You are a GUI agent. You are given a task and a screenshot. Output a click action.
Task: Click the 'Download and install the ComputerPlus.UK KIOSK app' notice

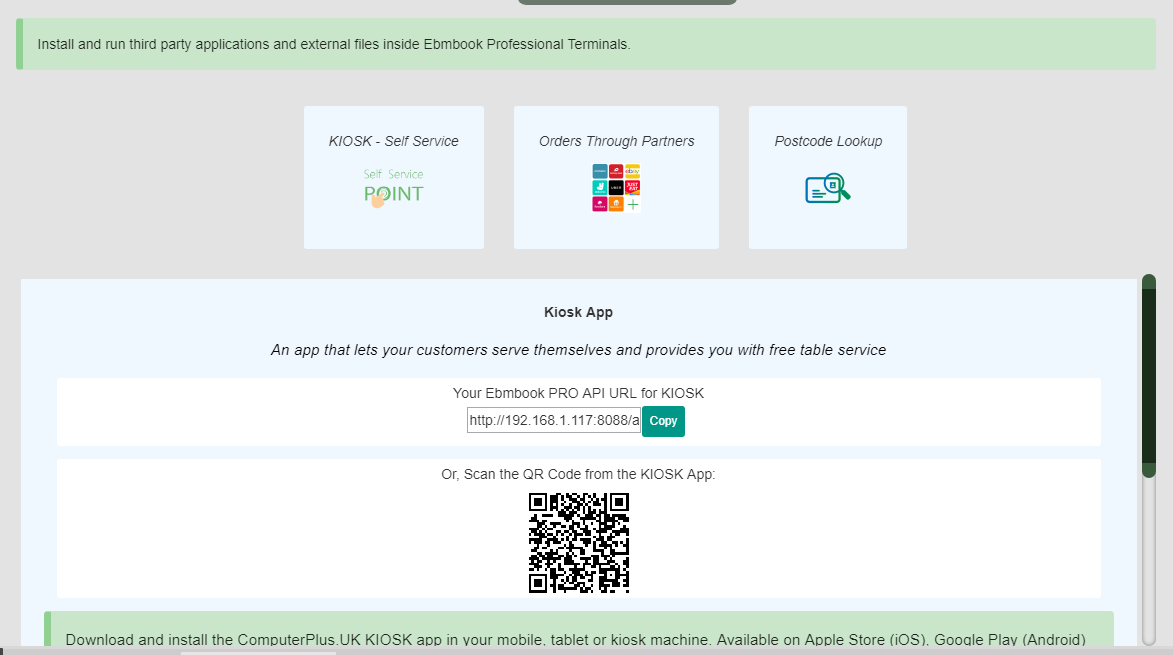tap(579, 629)
